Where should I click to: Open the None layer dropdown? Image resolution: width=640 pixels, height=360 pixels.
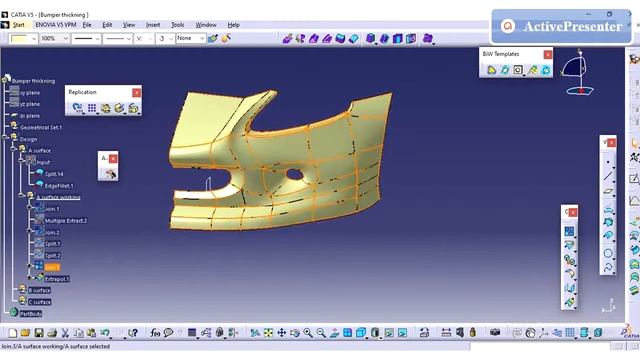pyautogui.click(x=191, y=38)
